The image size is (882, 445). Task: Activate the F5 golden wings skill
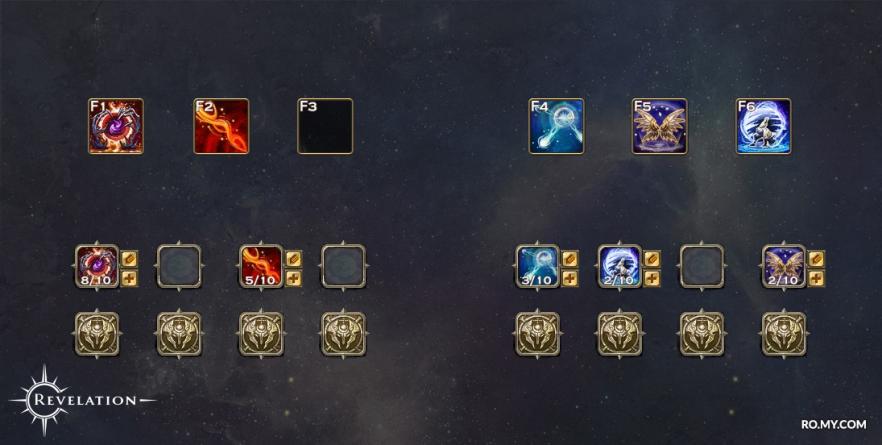(x=660, y=126)
